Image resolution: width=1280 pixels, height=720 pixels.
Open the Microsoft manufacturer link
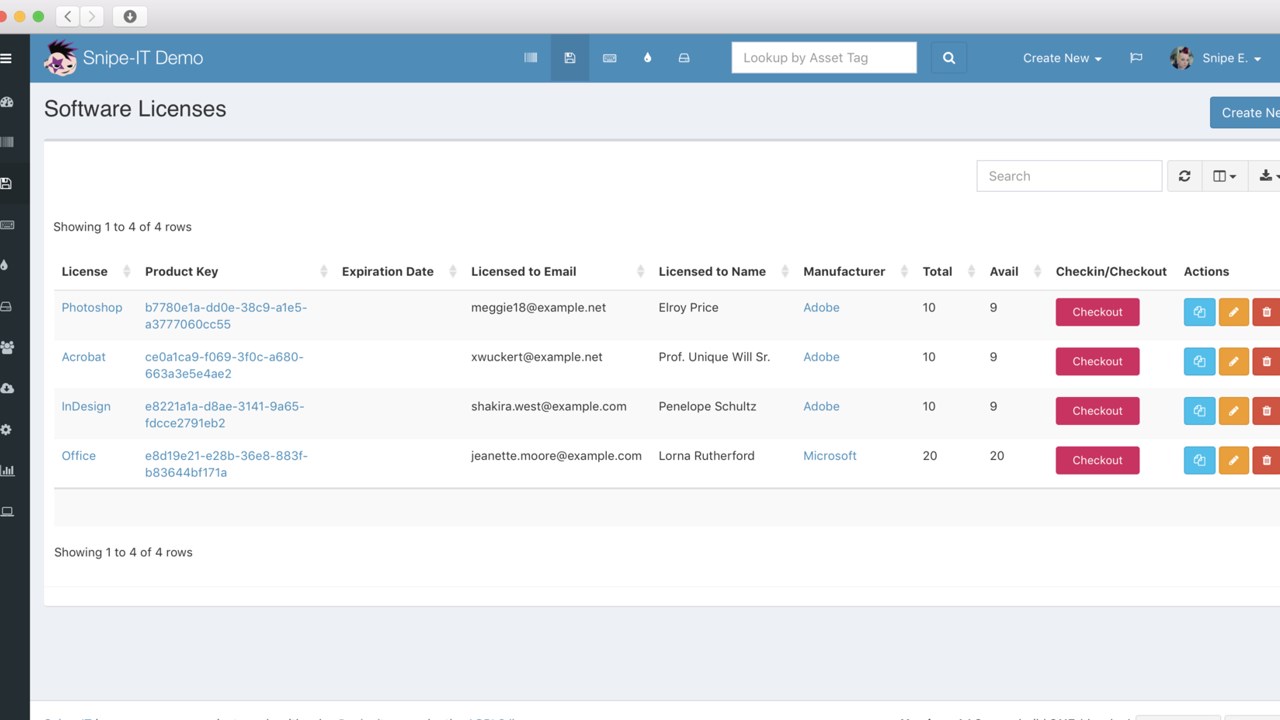[830, 456]
